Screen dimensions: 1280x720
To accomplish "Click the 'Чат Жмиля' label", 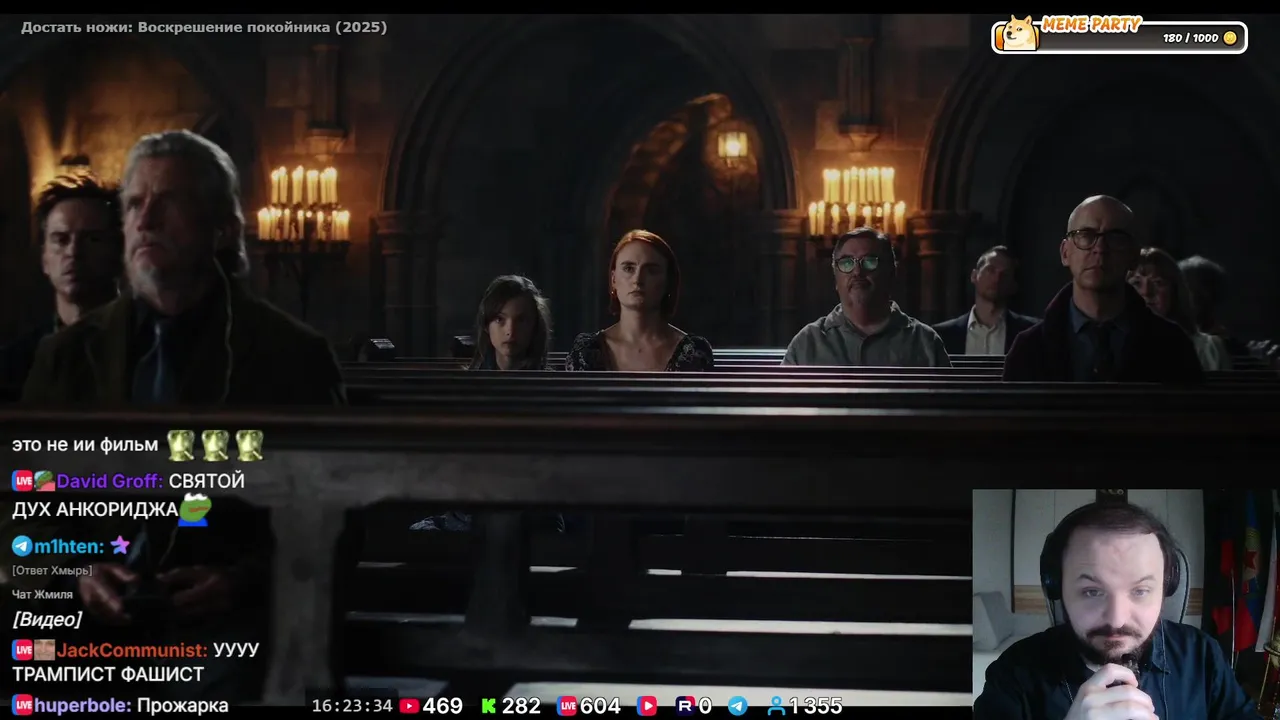I will click(42, 594).
